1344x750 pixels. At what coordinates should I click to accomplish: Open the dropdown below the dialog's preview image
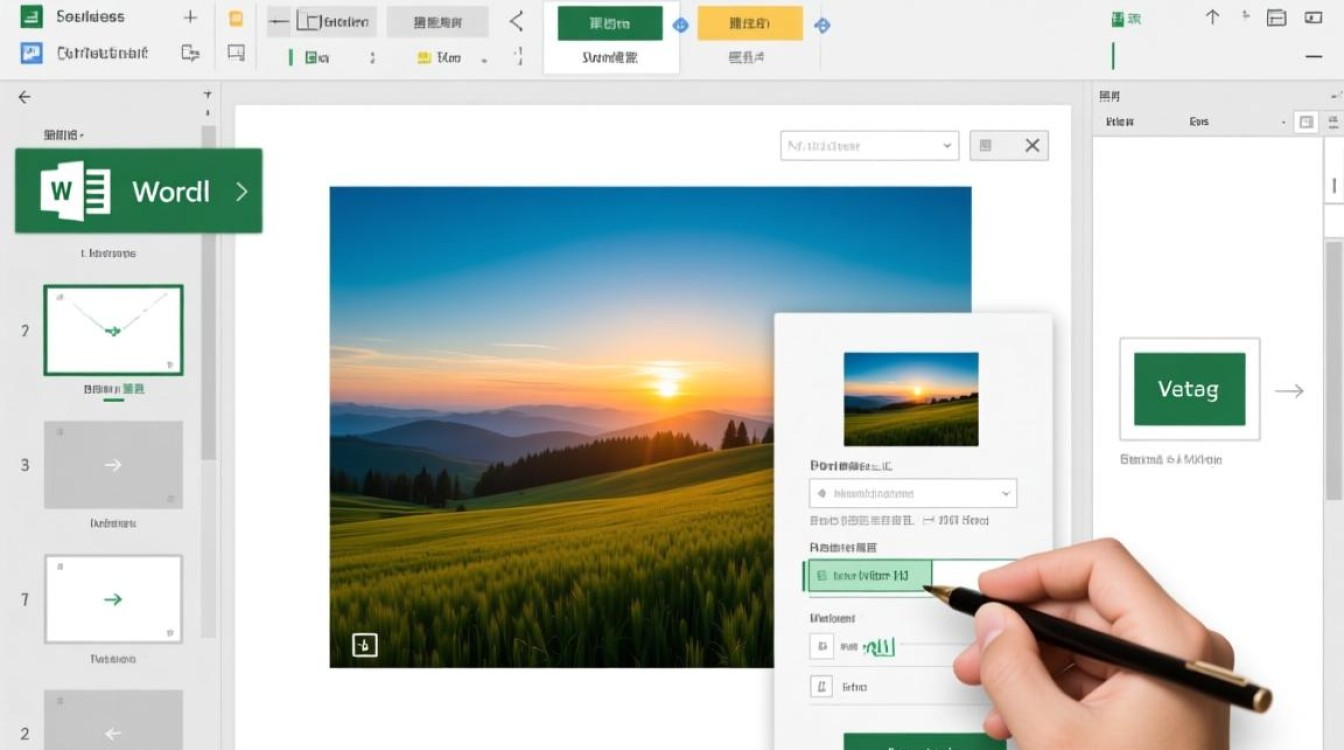click(913, 493)
